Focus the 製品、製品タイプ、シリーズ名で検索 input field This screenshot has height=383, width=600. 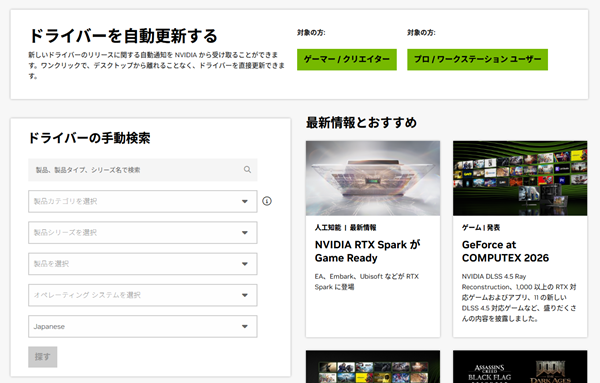click(142, 170)
